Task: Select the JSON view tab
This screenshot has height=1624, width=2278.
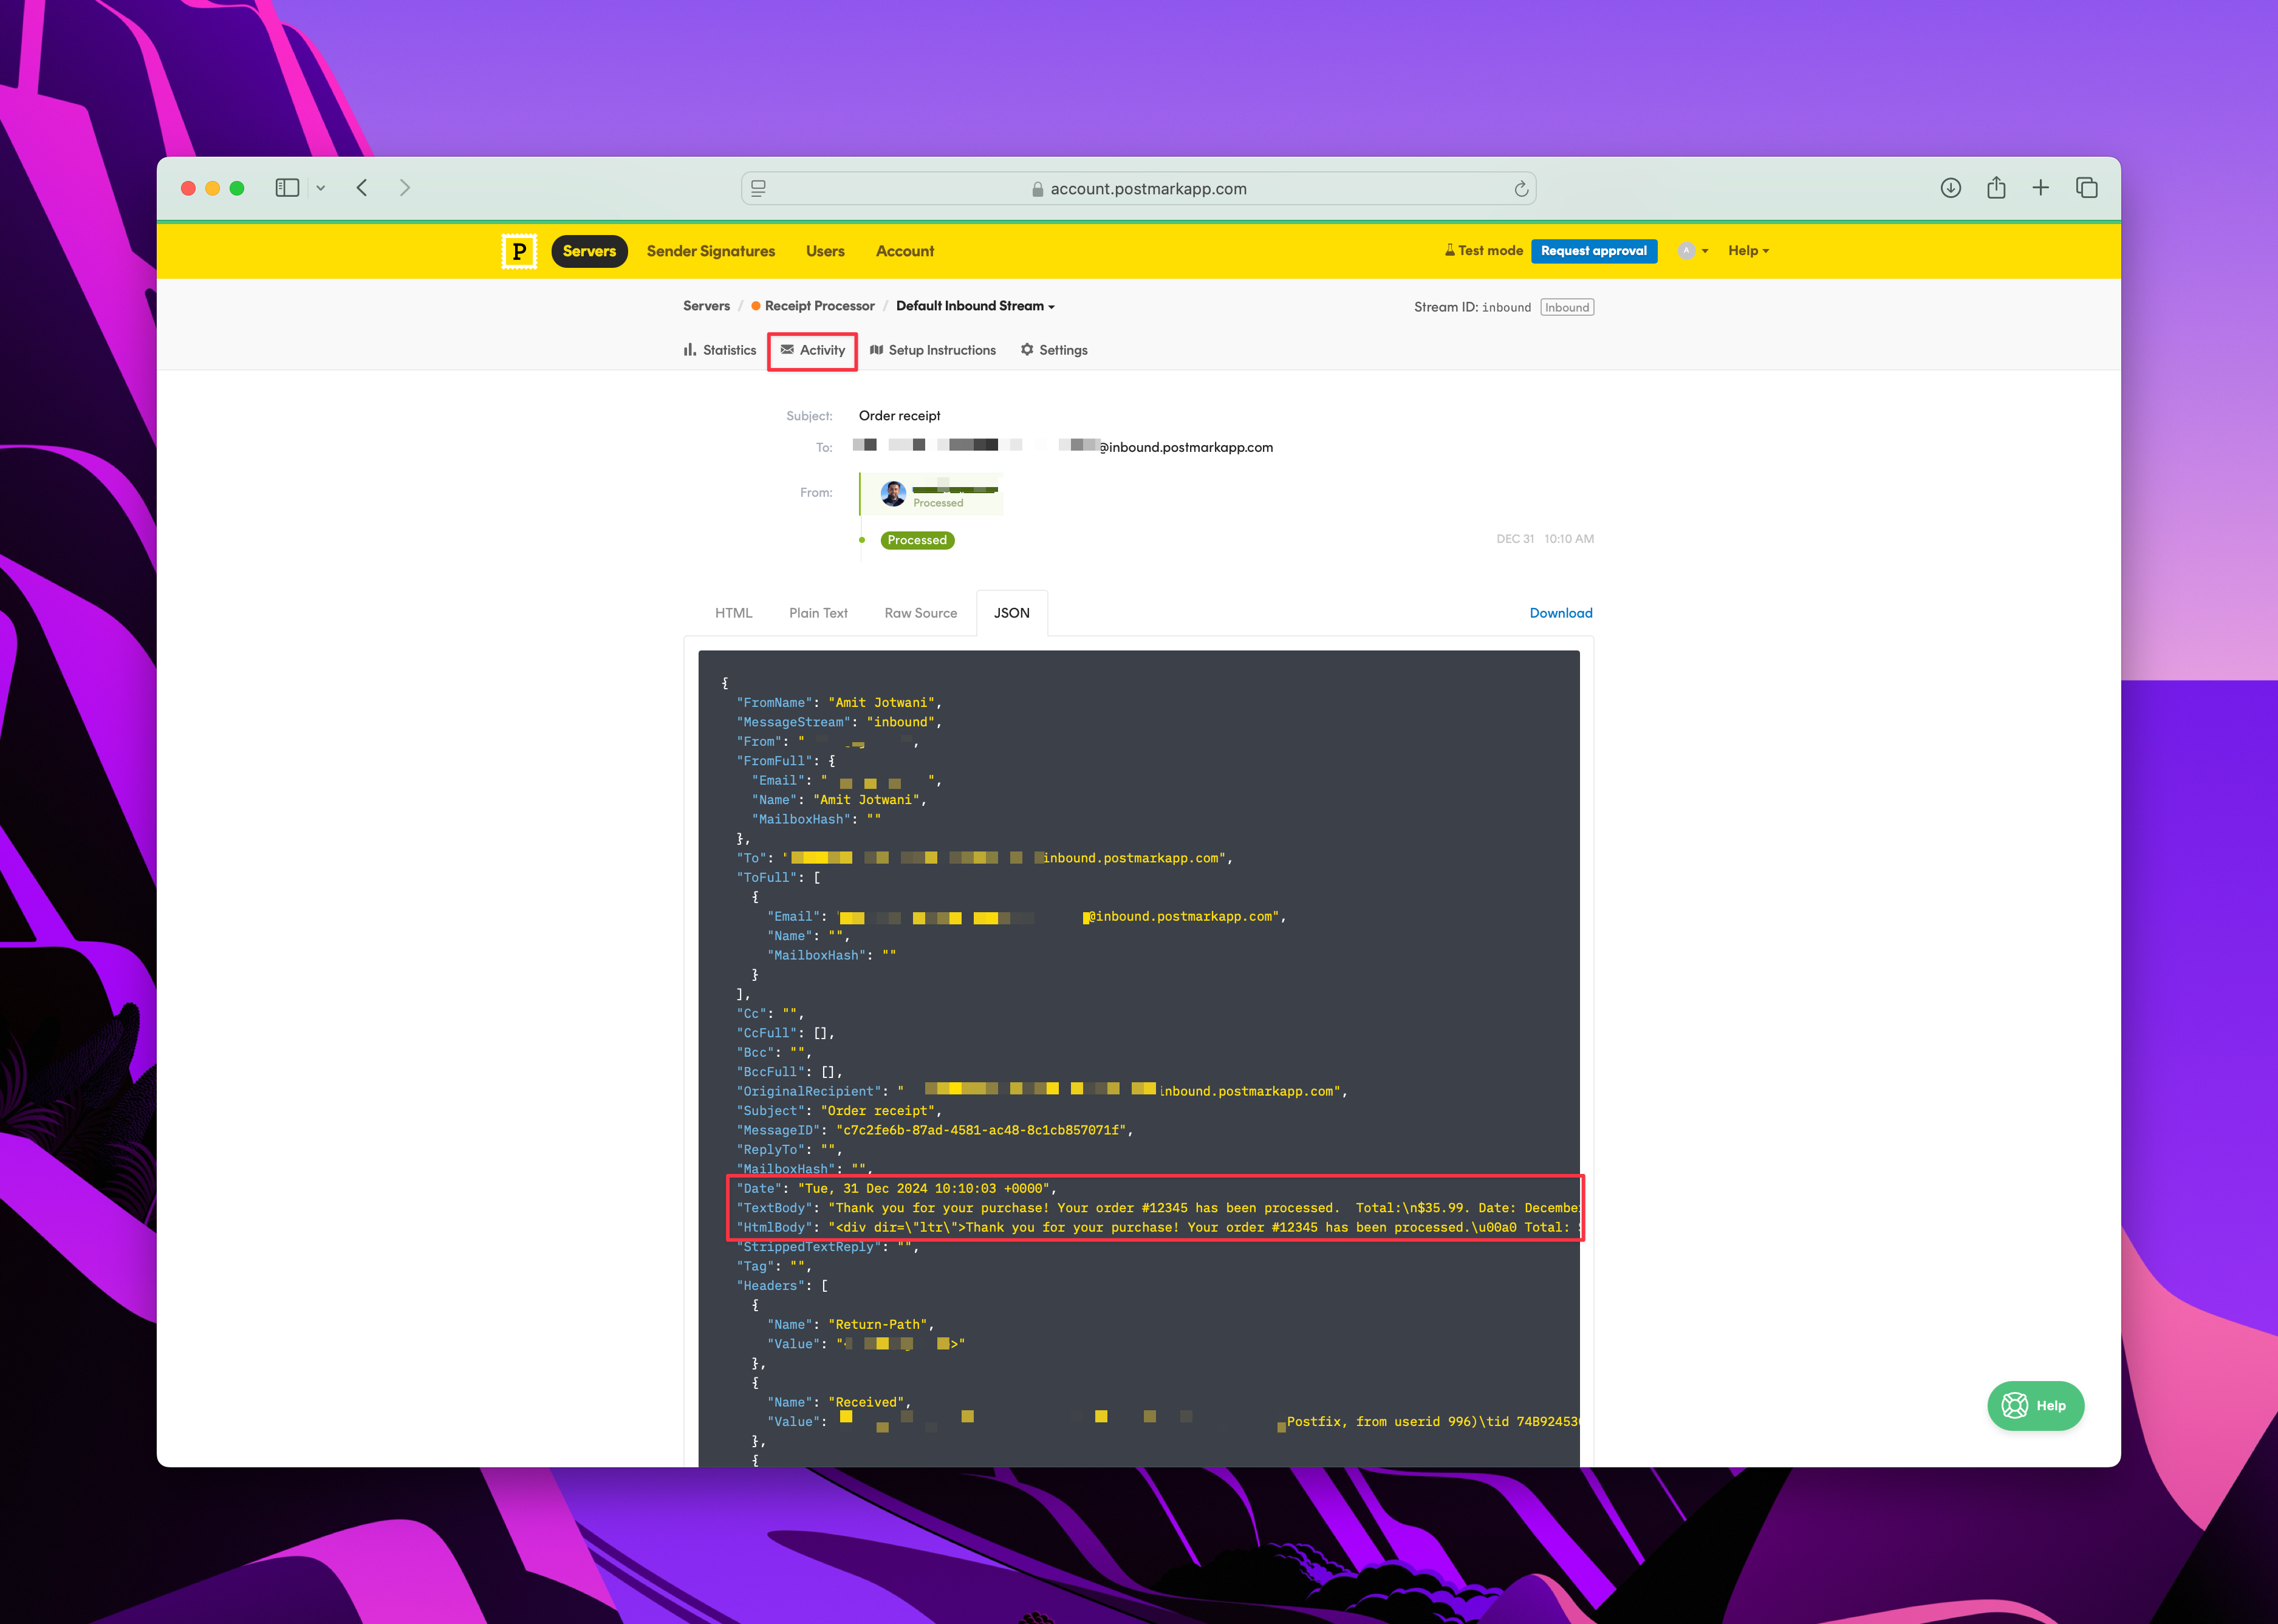Action: (x=1011, y=613)
